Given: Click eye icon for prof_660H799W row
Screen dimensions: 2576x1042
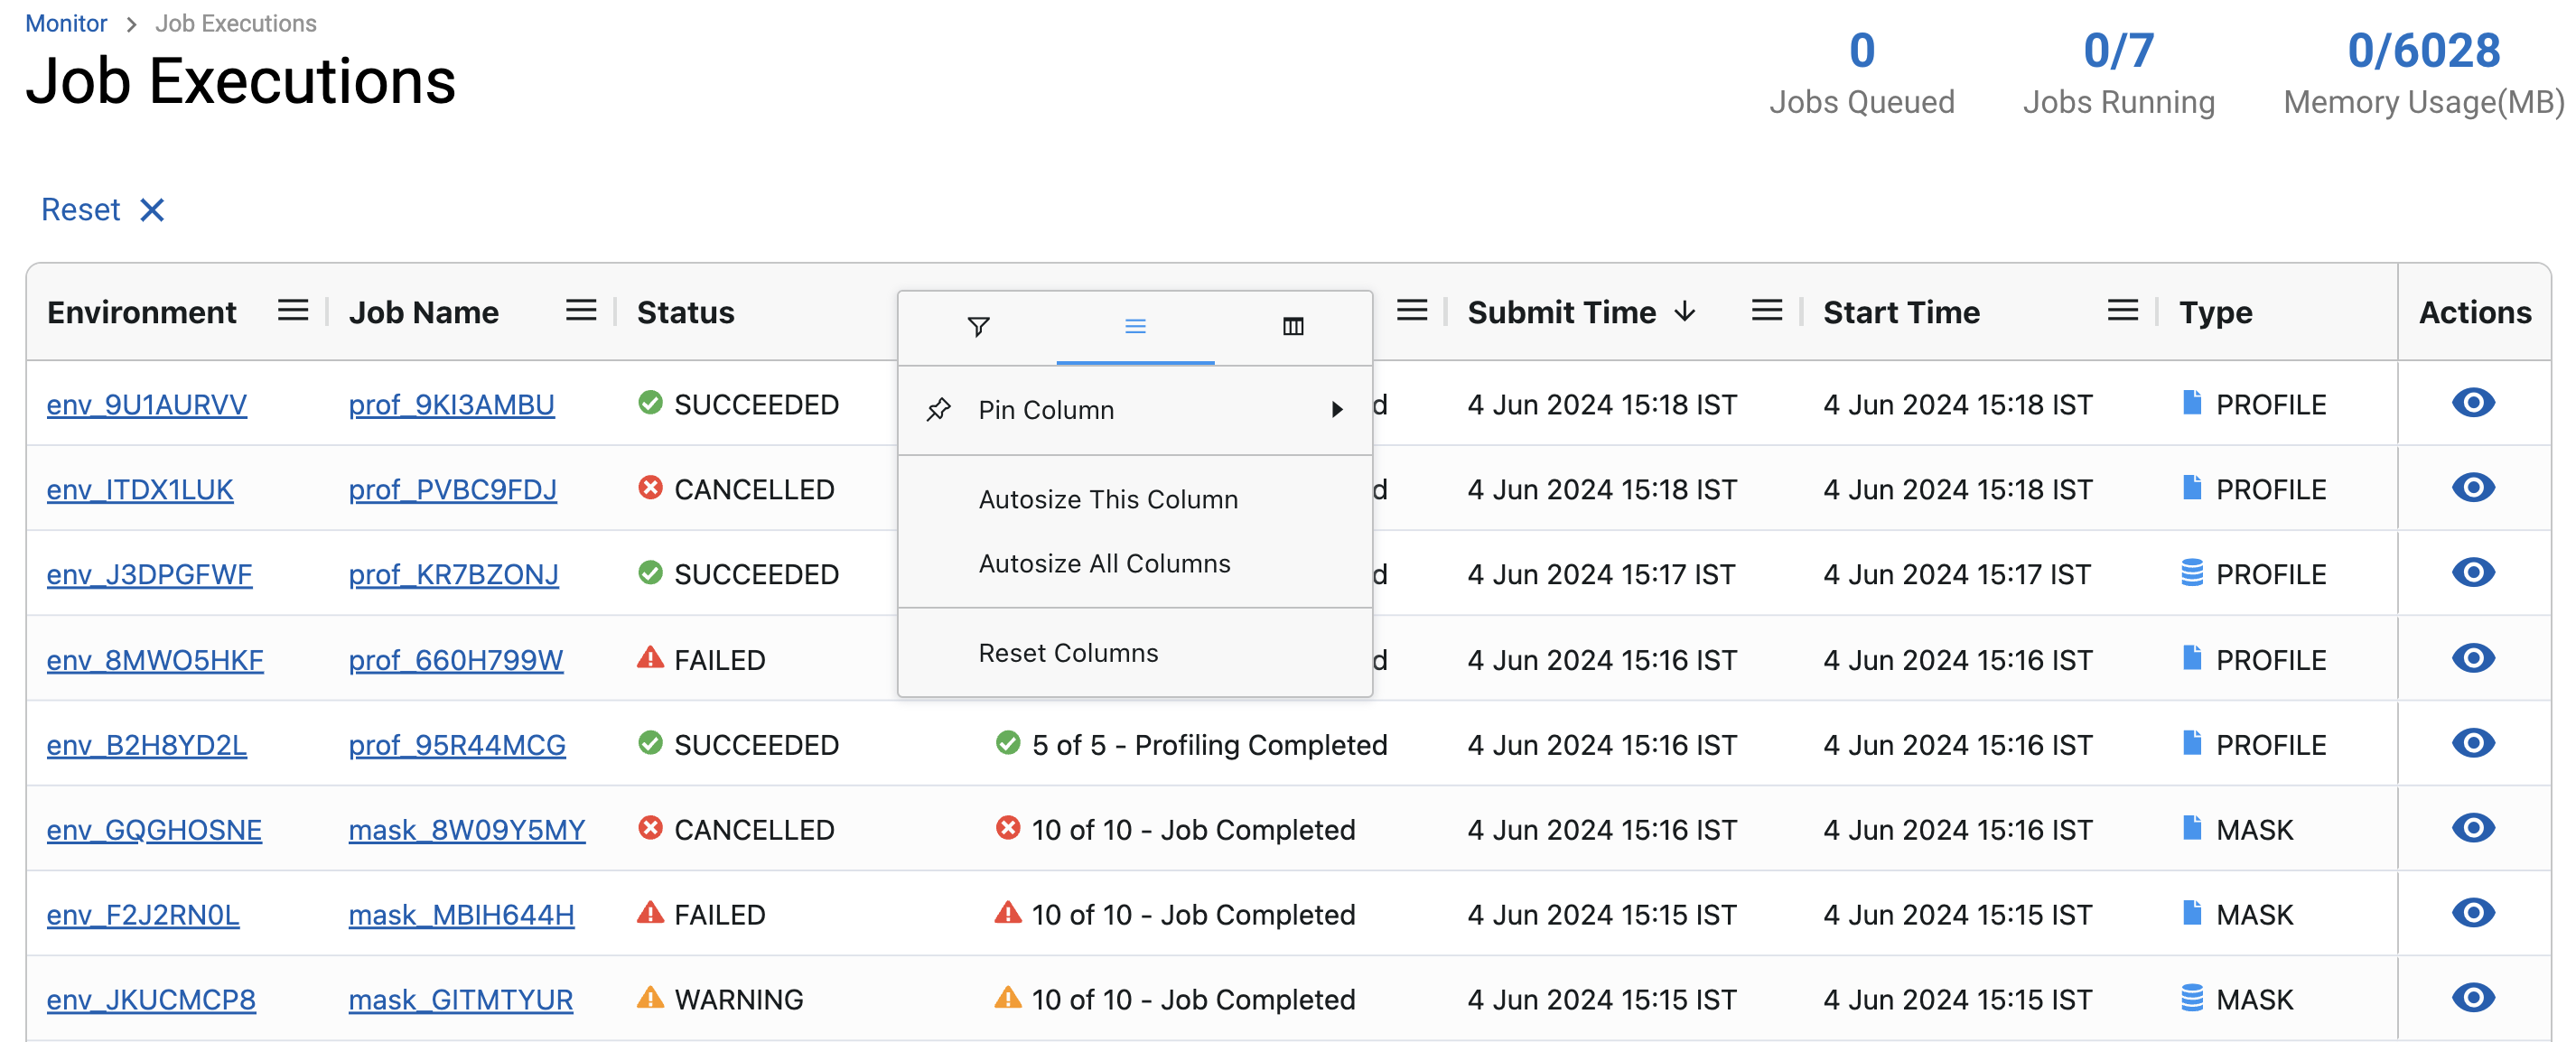Looking at the screenshot, I should 2472,658.
